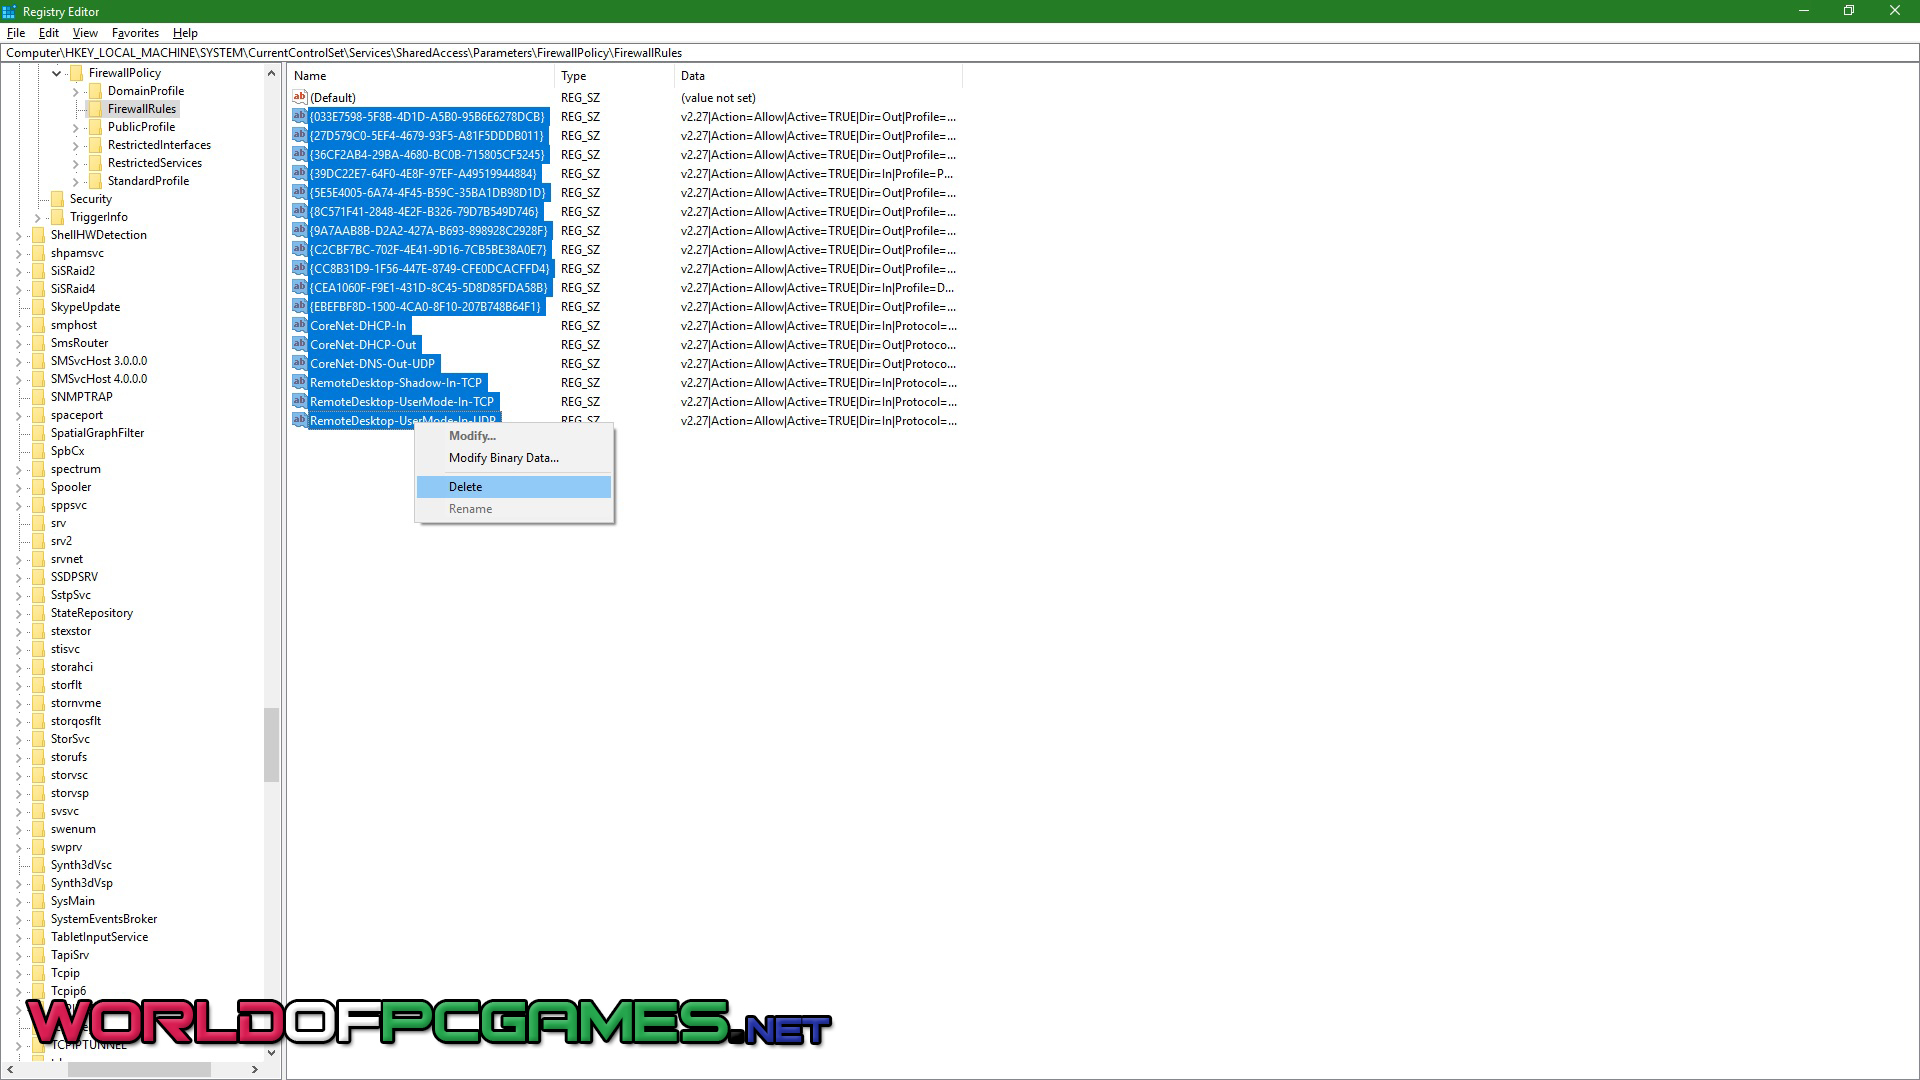1920x1080 pixels.
Task: Click the Registry Editor title bar icon
Action: coord(9,11)
